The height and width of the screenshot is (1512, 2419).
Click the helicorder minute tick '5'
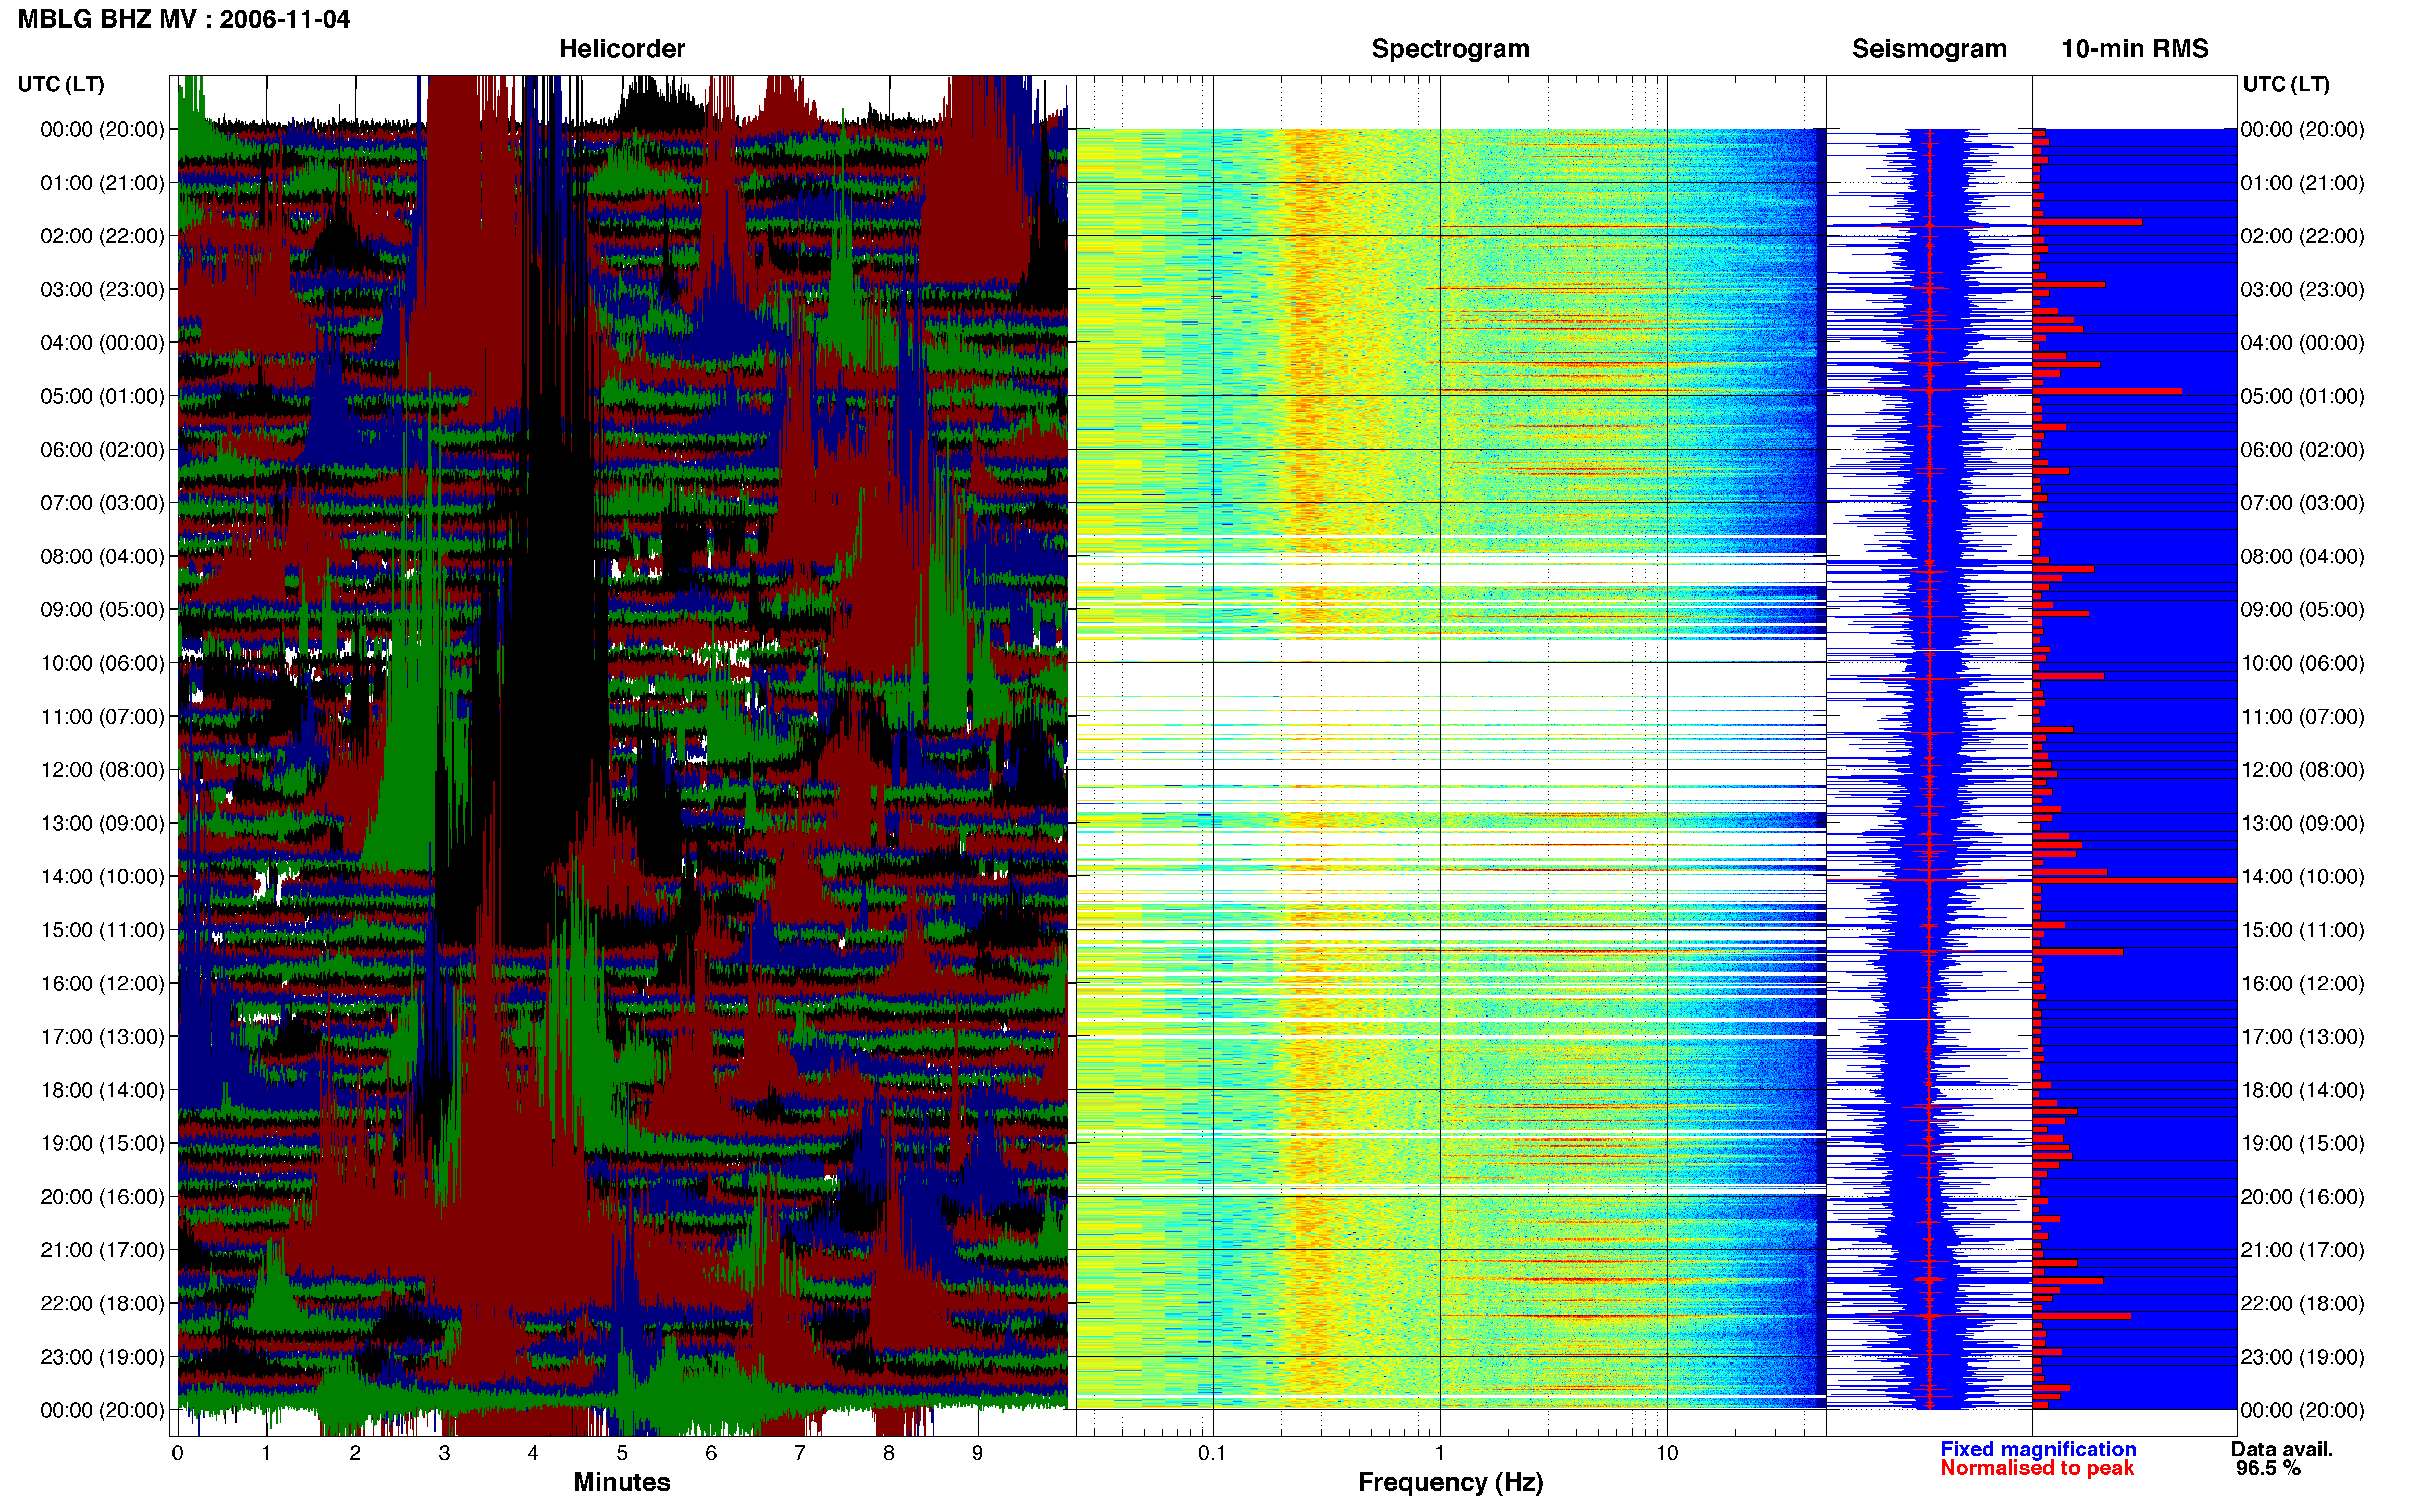click(622, 1453)
